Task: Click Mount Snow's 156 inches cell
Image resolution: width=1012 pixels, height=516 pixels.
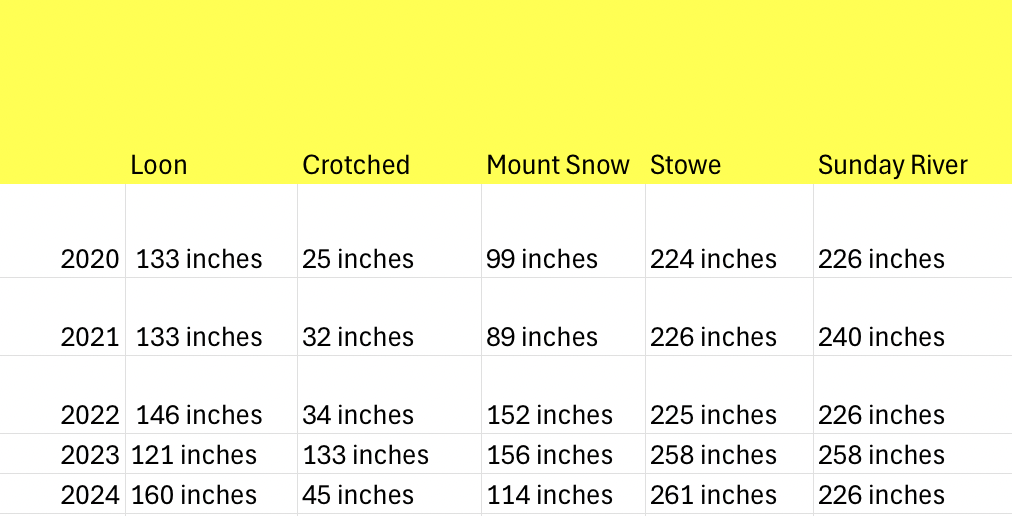Action: tap(550, 455)
